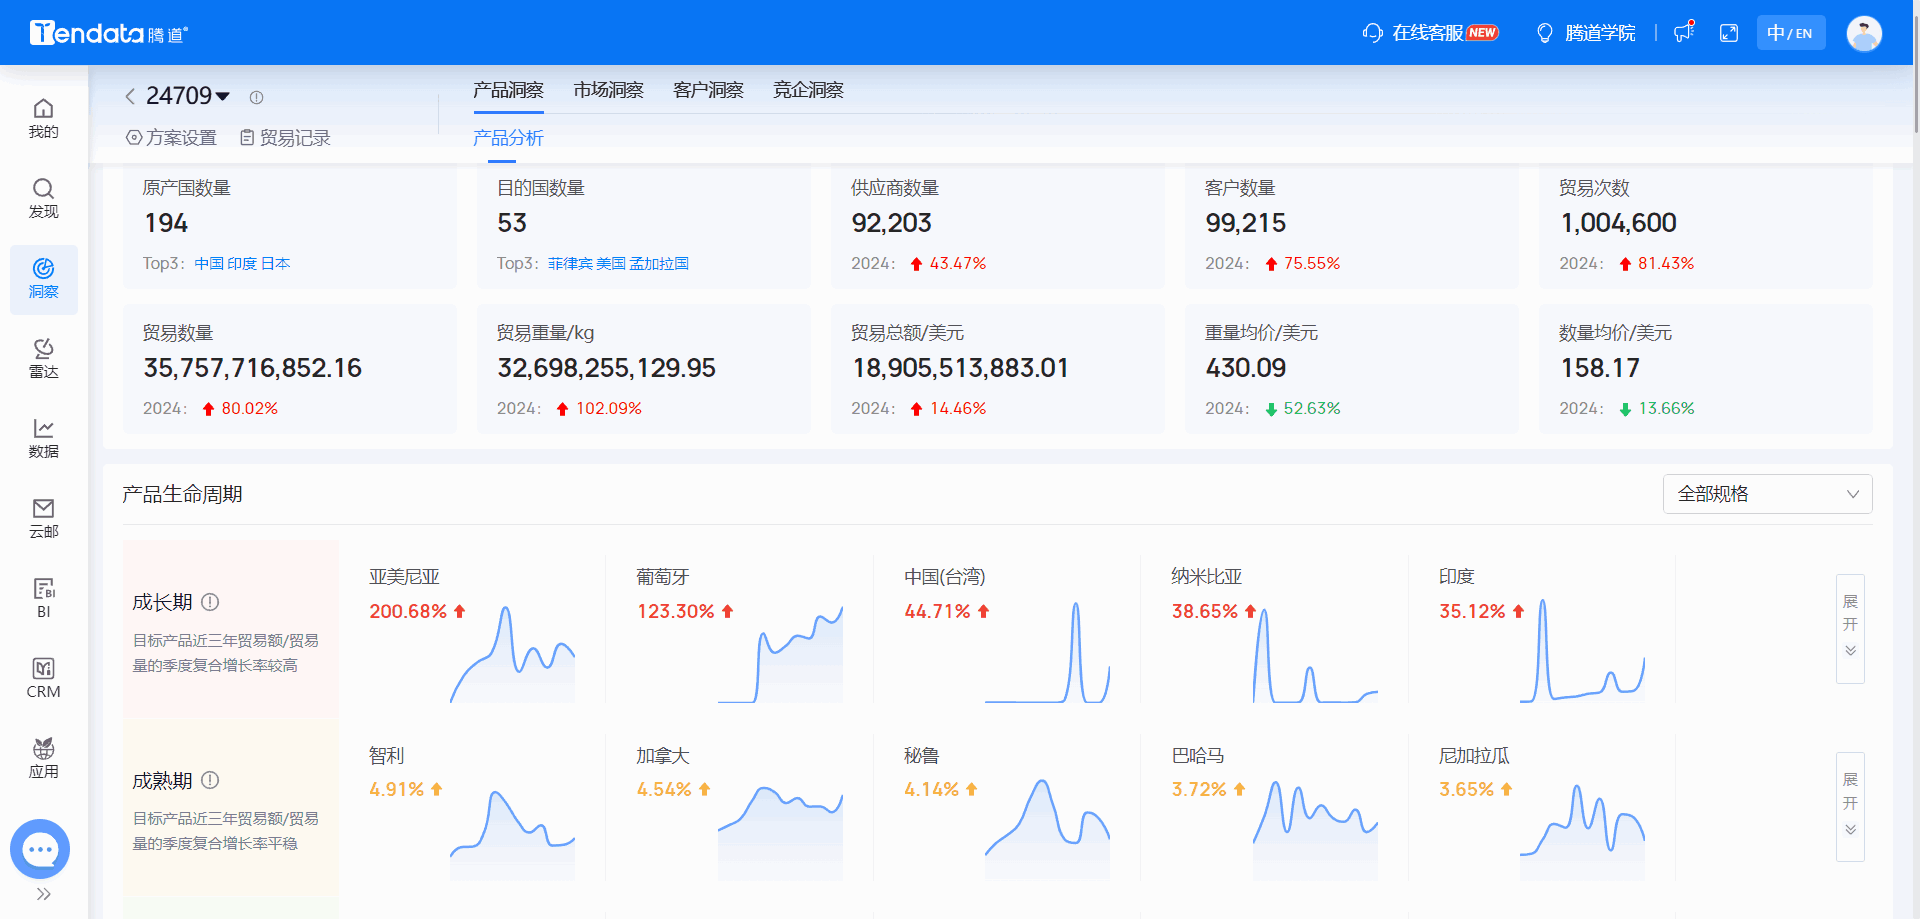Viewport: 1920px width, 919px height.
Task: Click the user avatar in the top bar
Action: tap(1864, 32)
